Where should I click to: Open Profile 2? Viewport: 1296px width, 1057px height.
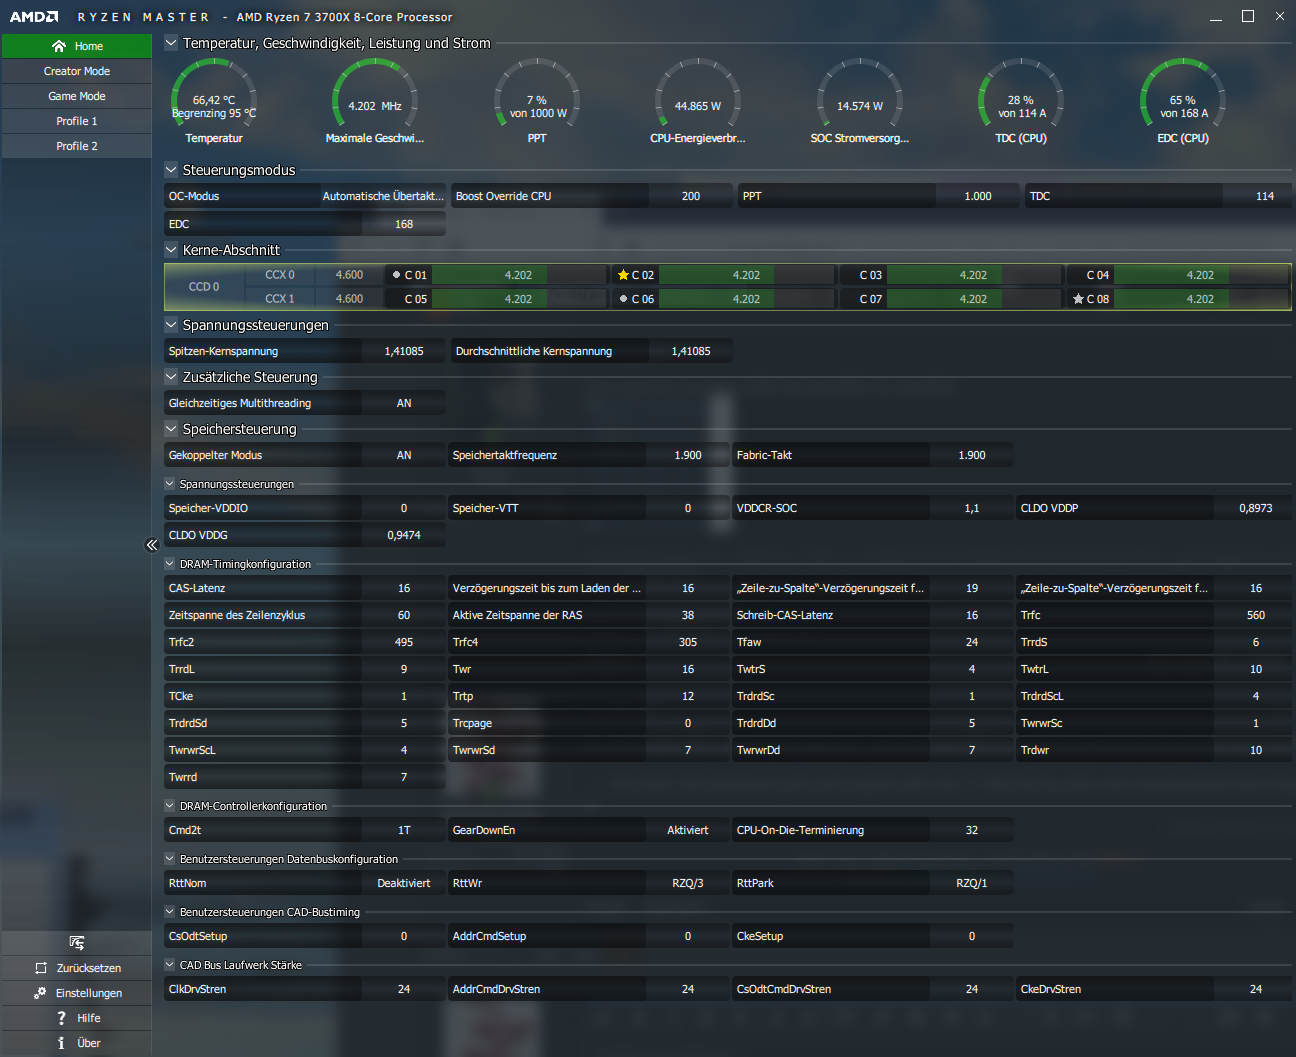coord(77,146)
